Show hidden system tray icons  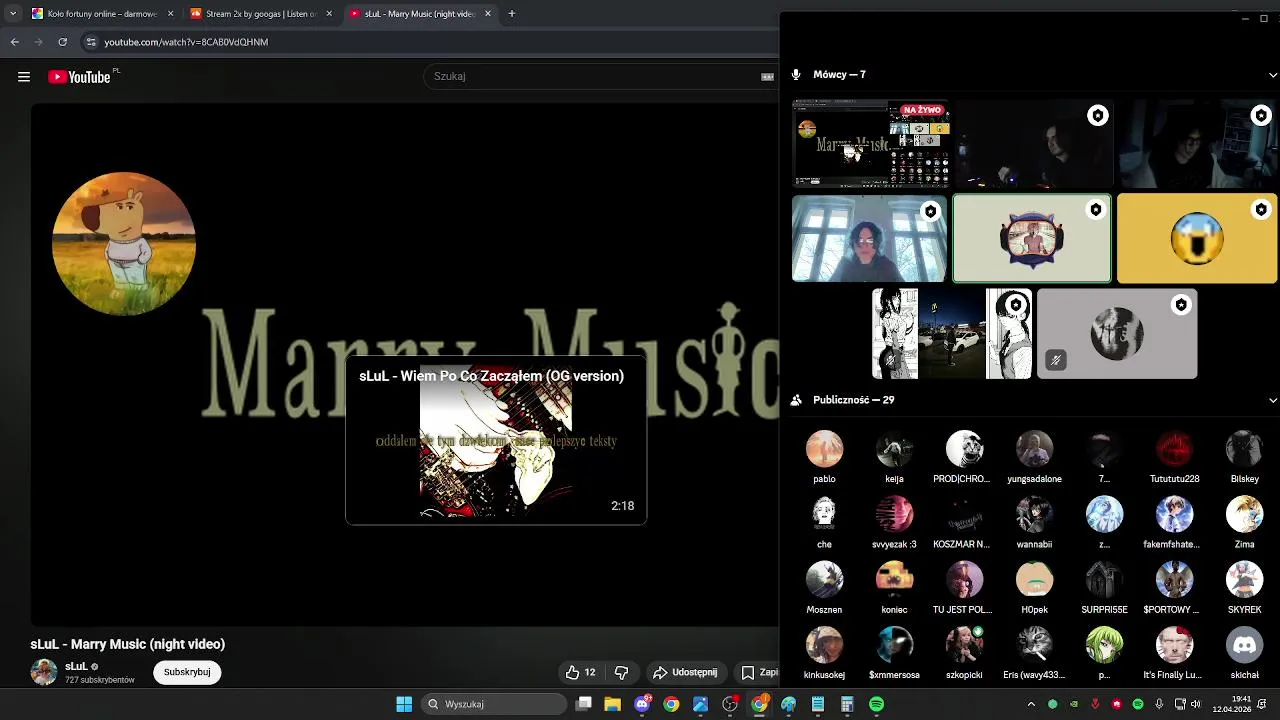click(x=1031, y=704)
